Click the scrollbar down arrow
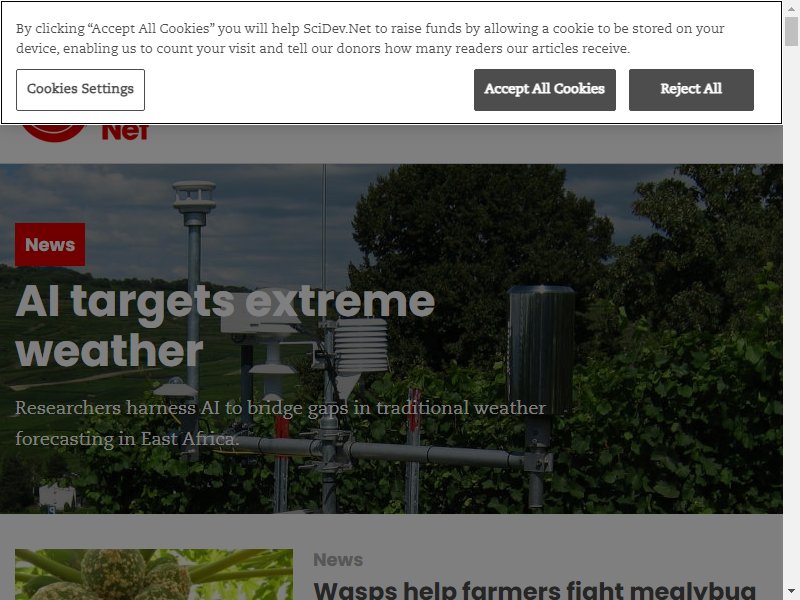Image resolution: width=800 pixels, height=600 pixels. (791, 592)
